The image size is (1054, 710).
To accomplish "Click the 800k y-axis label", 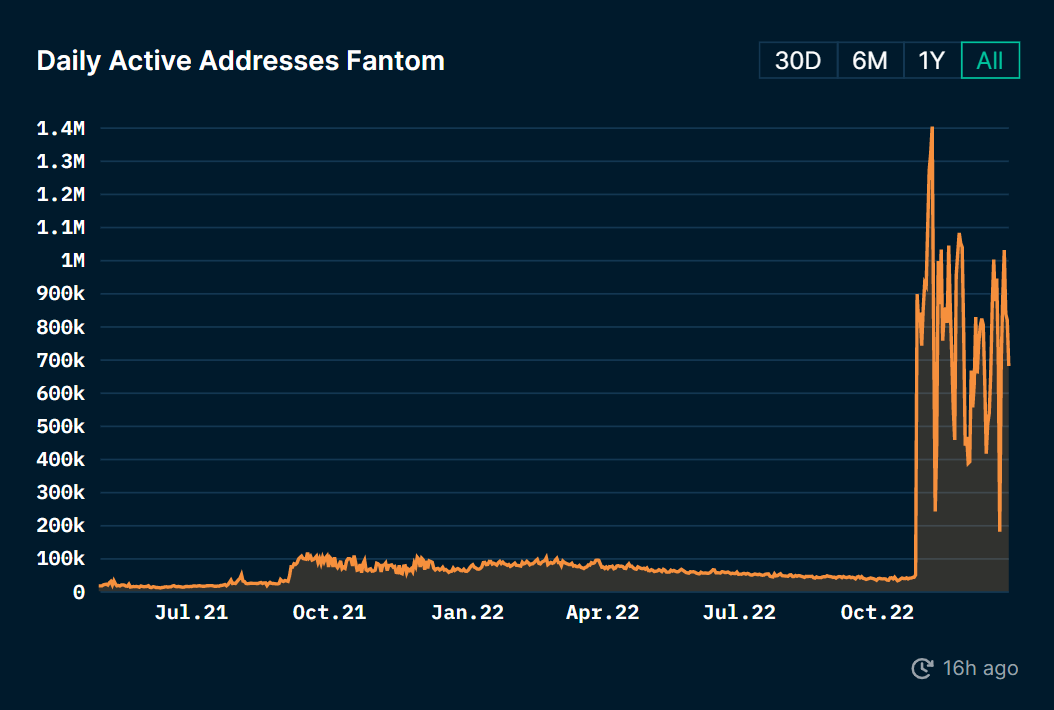I will [x=60, y=327].
